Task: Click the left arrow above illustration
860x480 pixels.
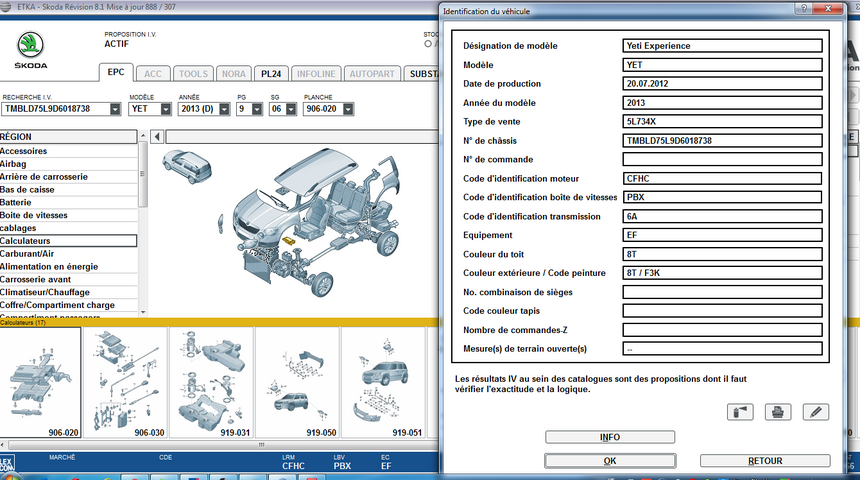Action: coord(157,137)
